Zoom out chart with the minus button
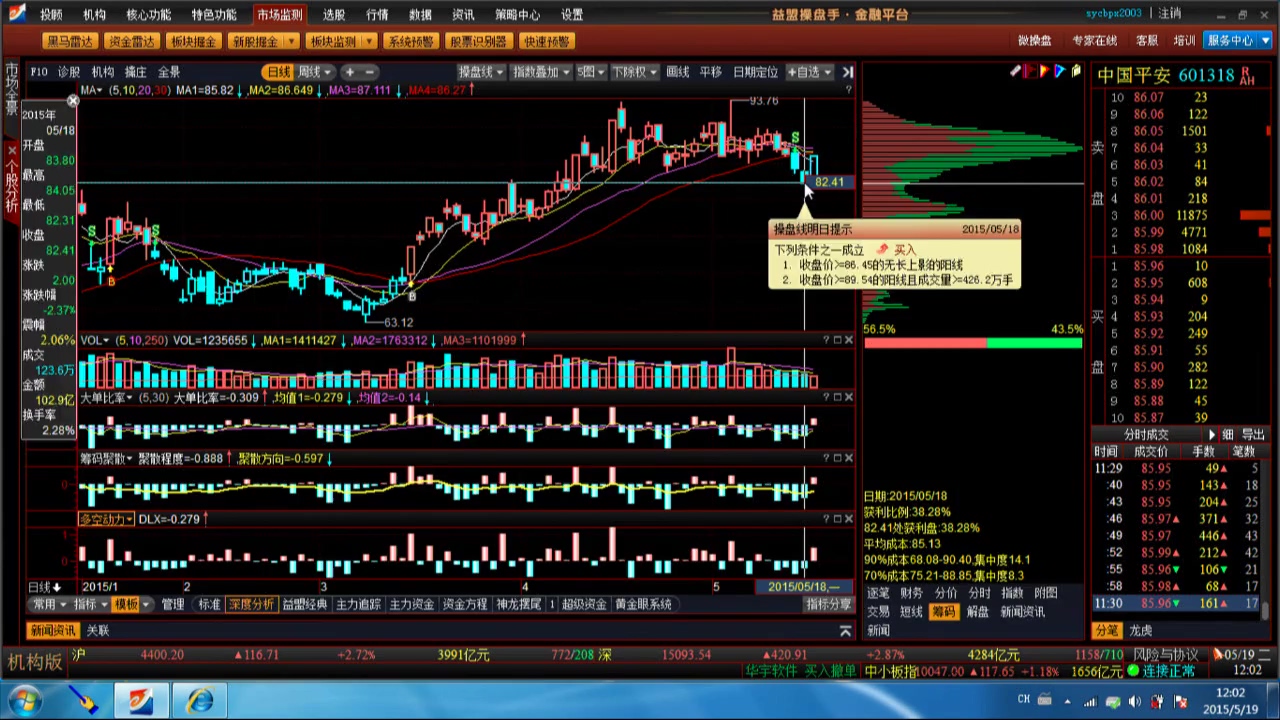The image size is (1280, 720). [369, 72]
